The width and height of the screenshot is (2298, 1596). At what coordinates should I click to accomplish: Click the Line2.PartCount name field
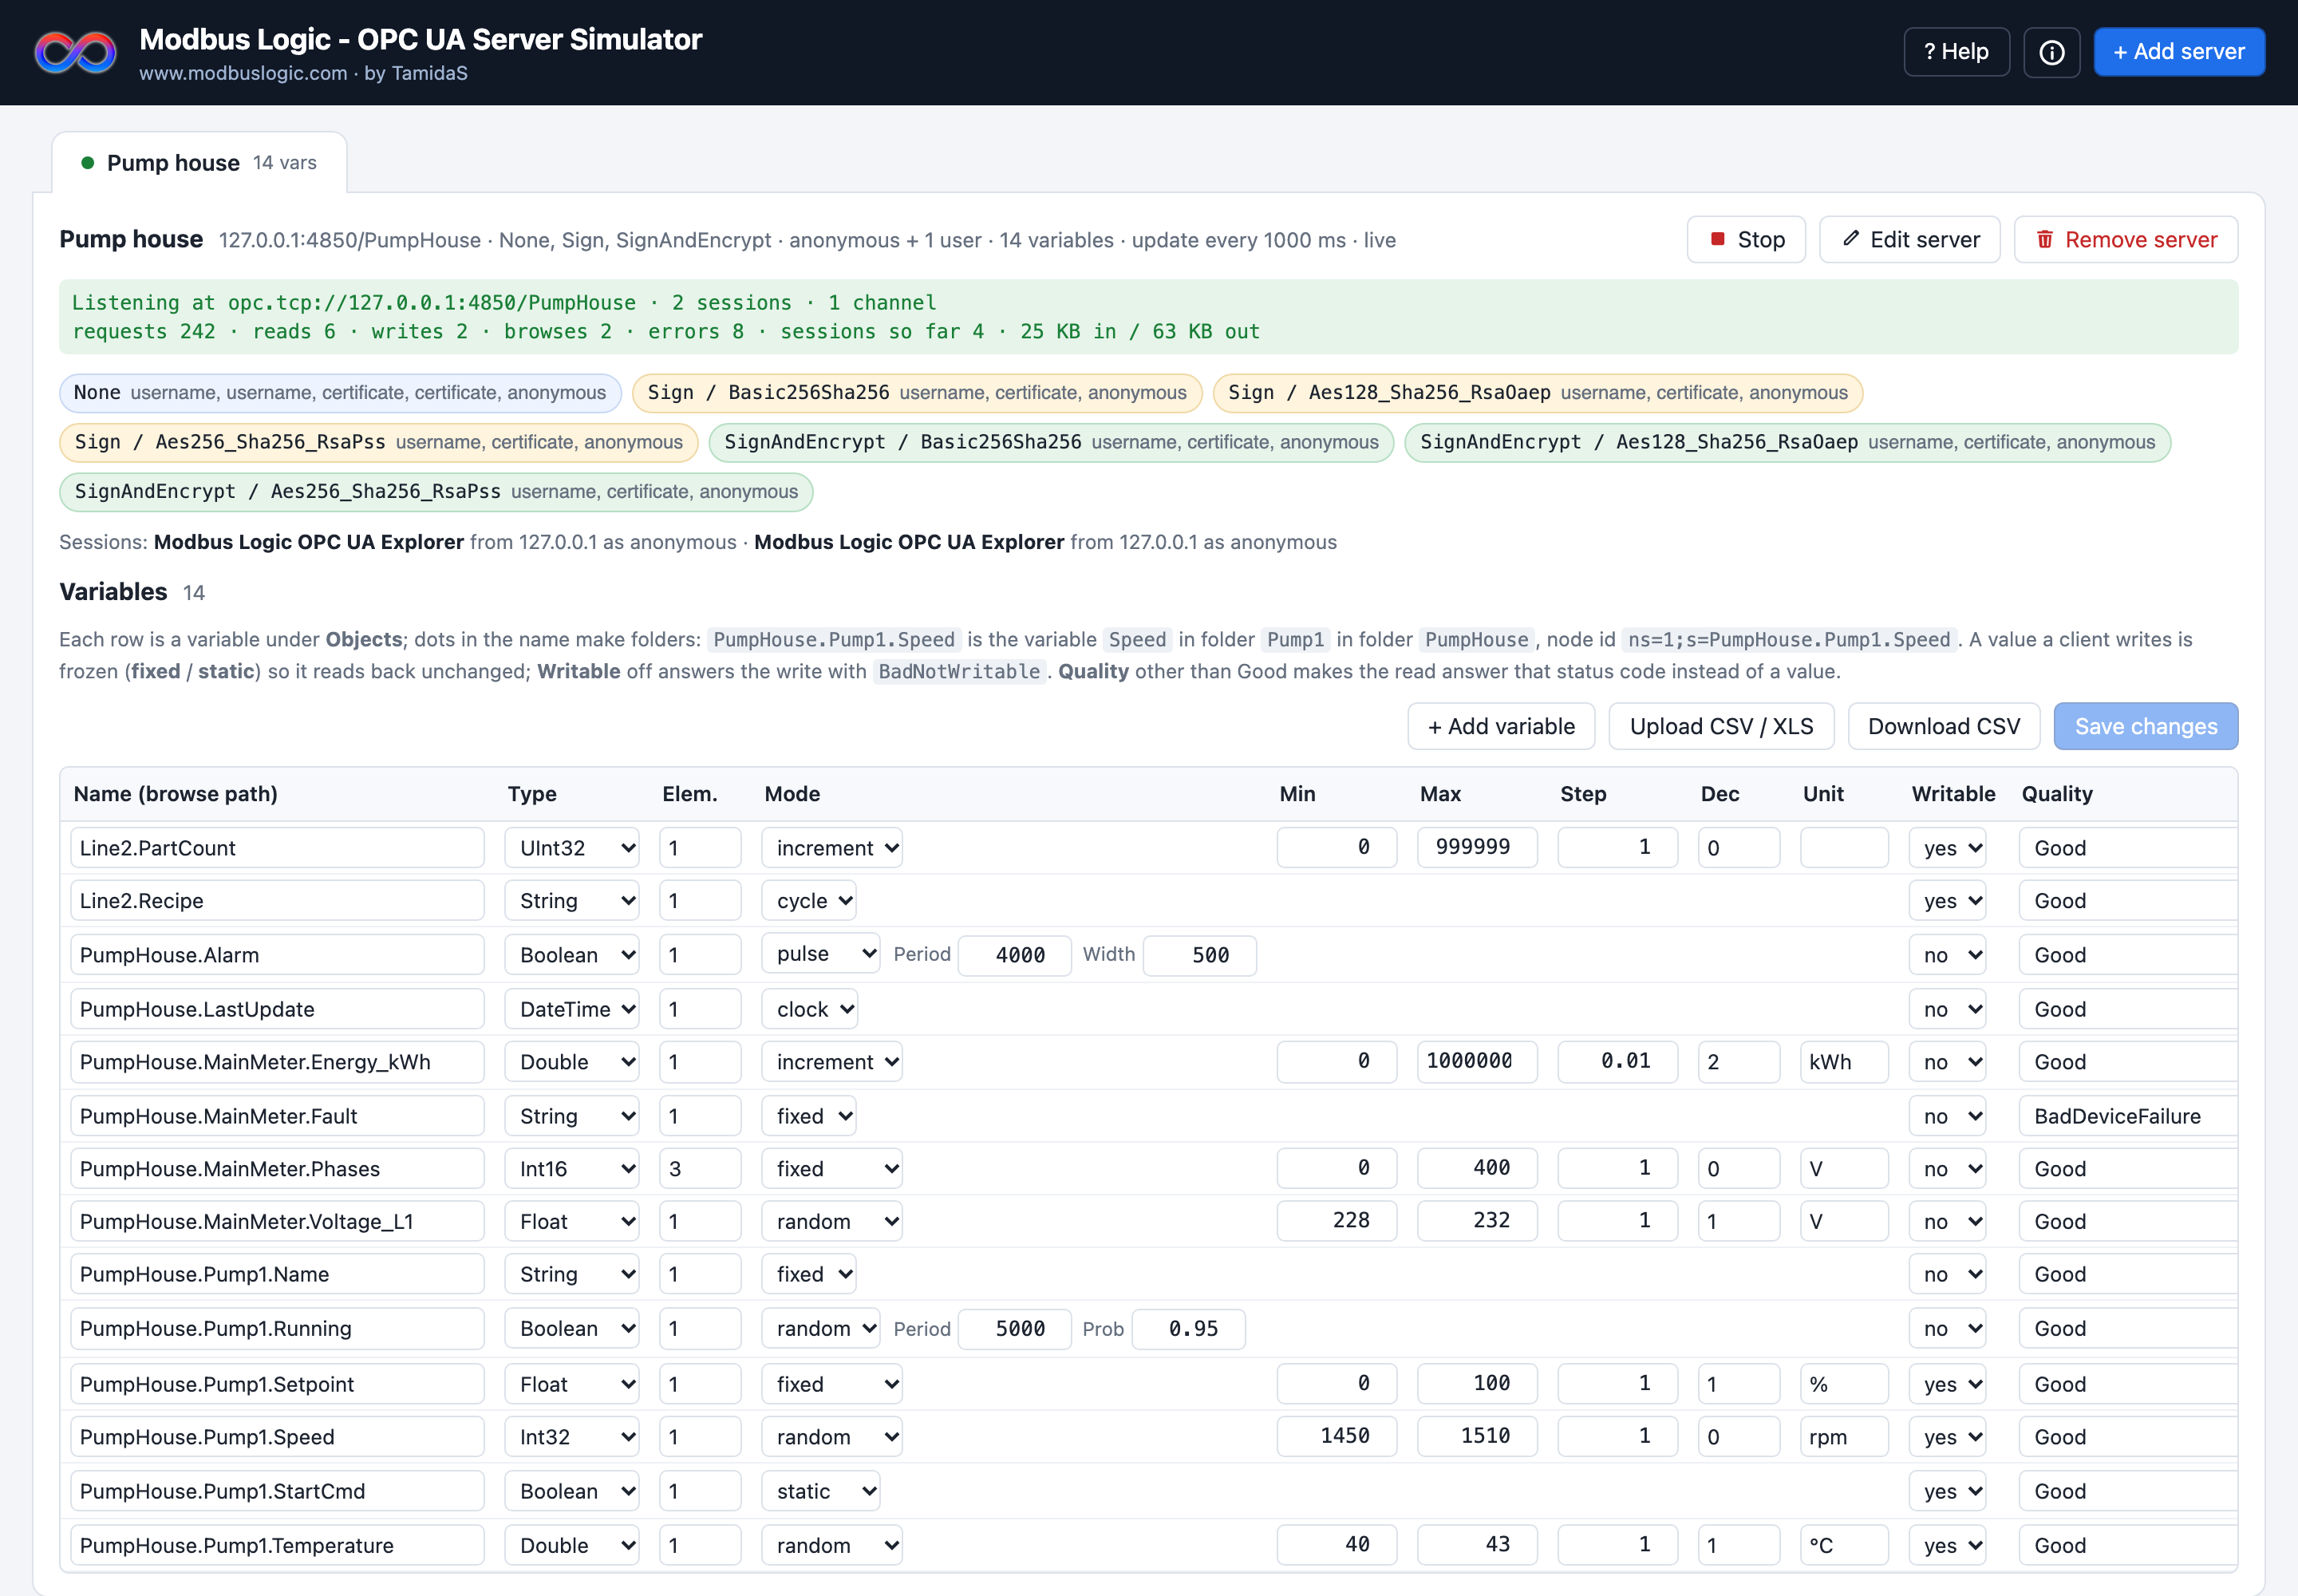pos(277,848)
